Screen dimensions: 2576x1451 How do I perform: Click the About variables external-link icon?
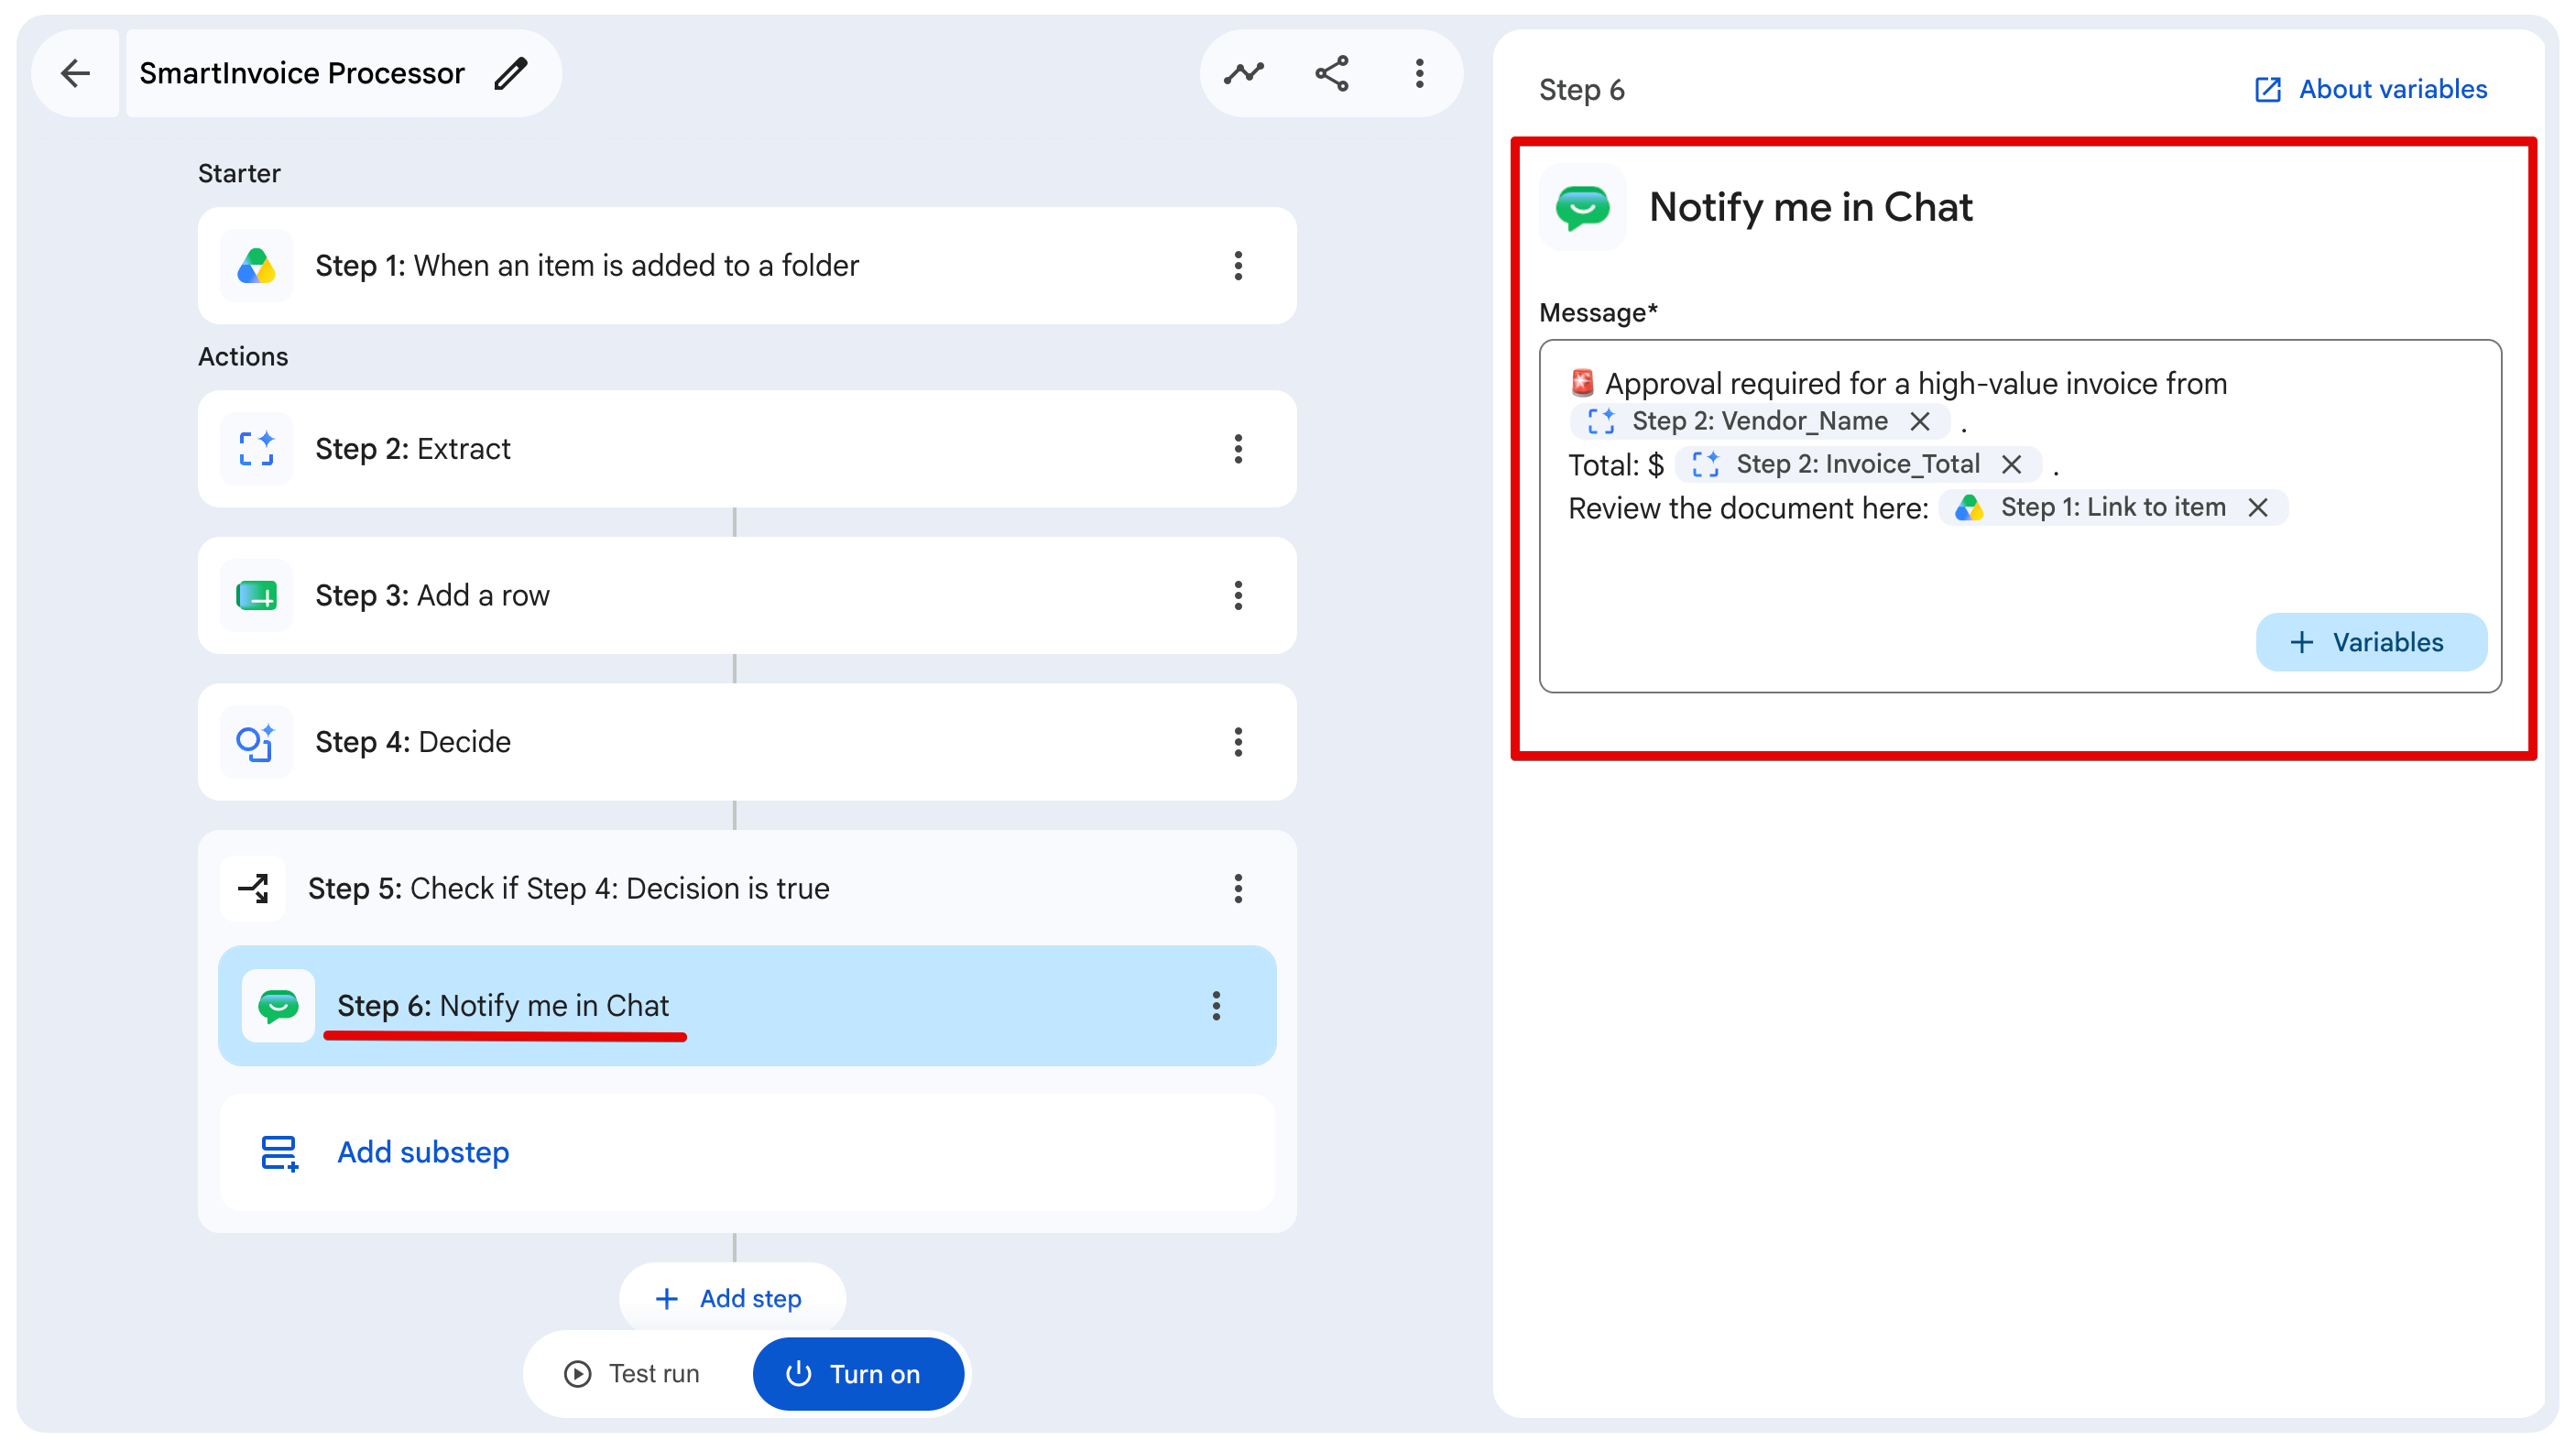point(2267,90)
